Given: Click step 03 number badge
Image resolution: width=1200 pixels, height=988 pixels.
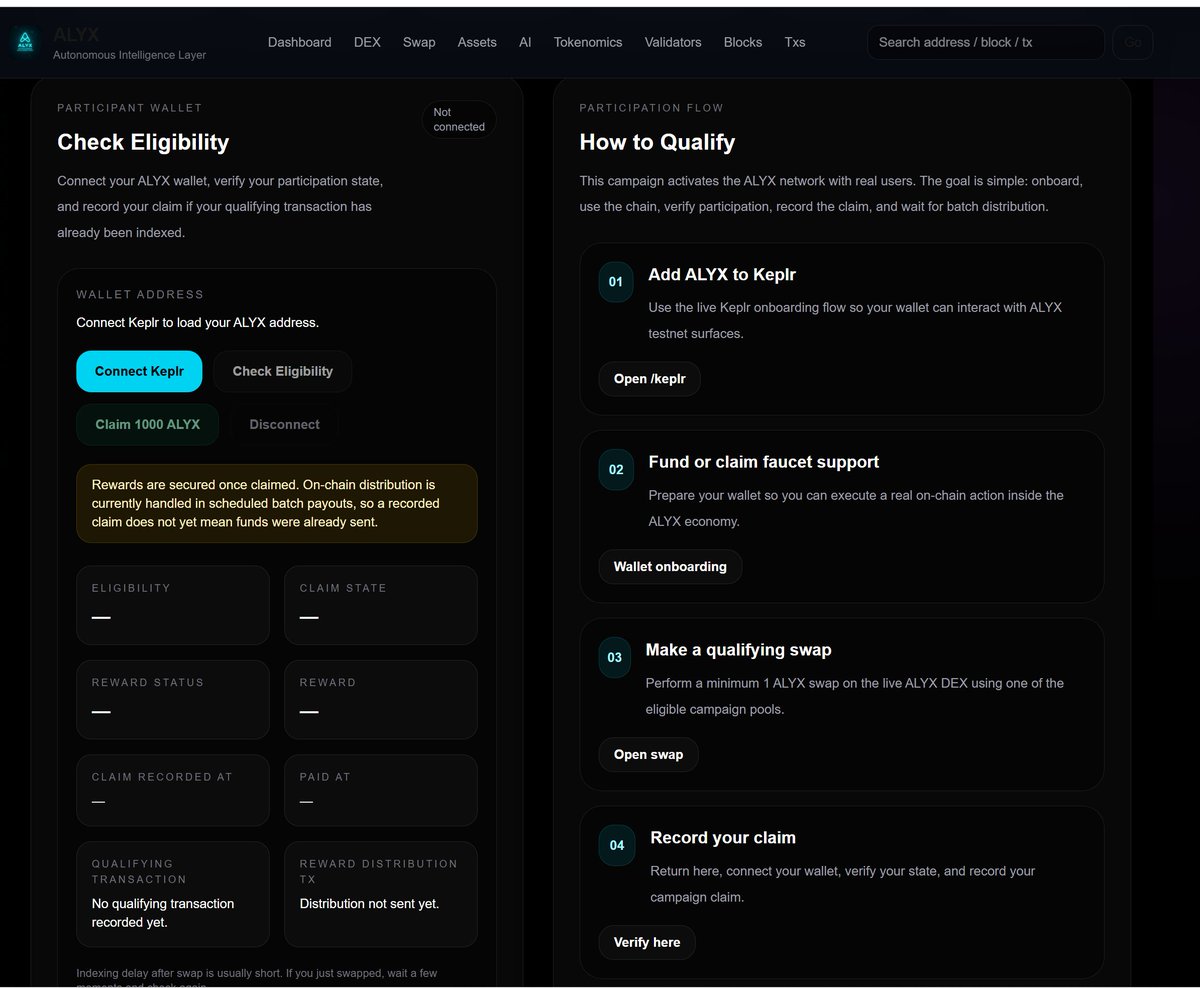Looking at the screenshot, I should (x=615, y=657).
